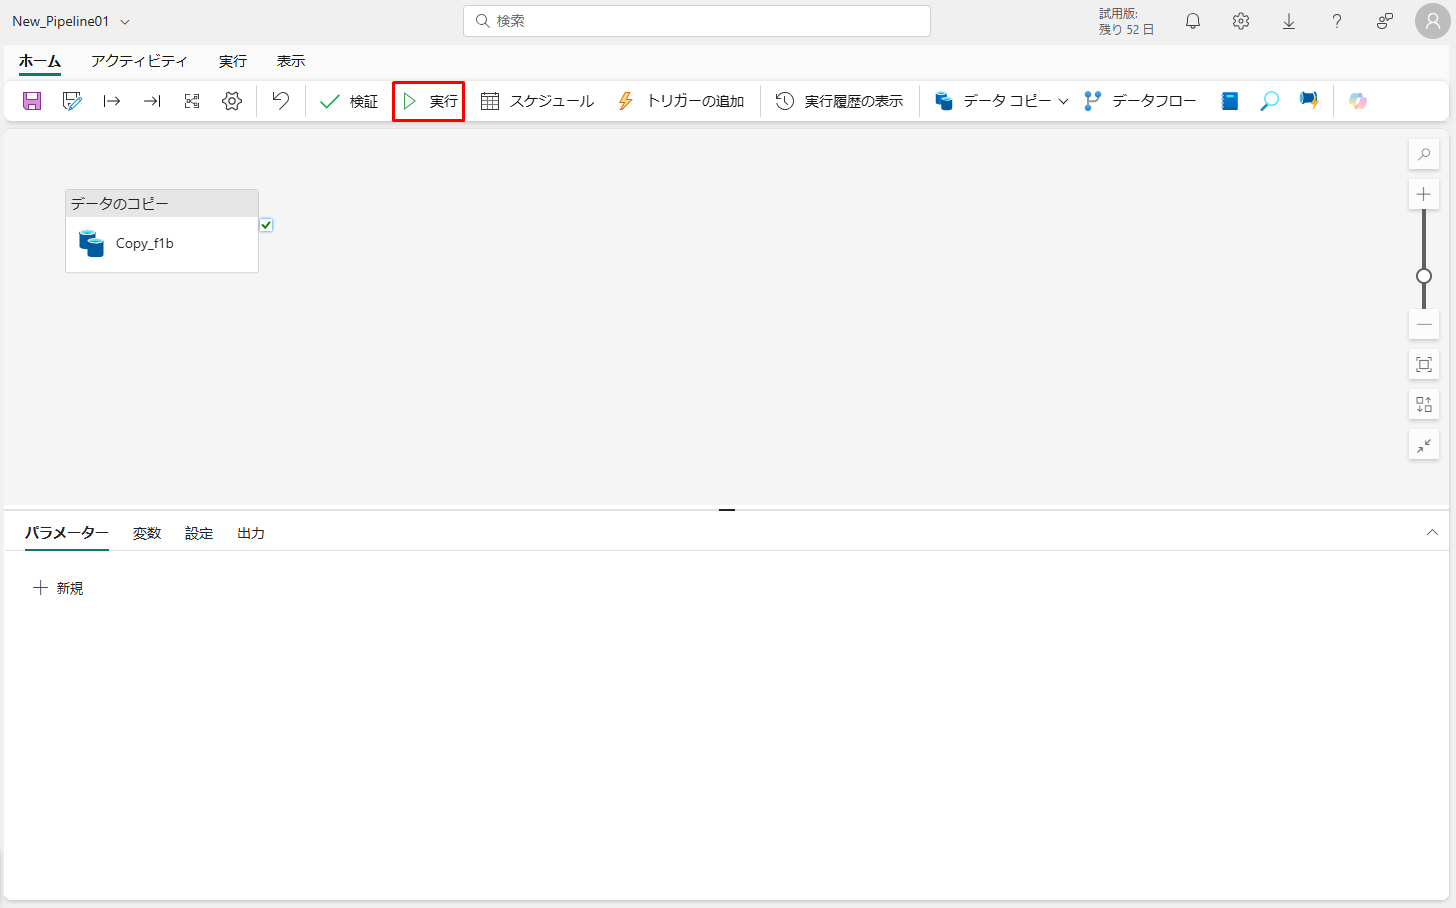This screenshot has height=908, width=1456.
Task: Open the パラメーター tab
Action: click(67, 533)
